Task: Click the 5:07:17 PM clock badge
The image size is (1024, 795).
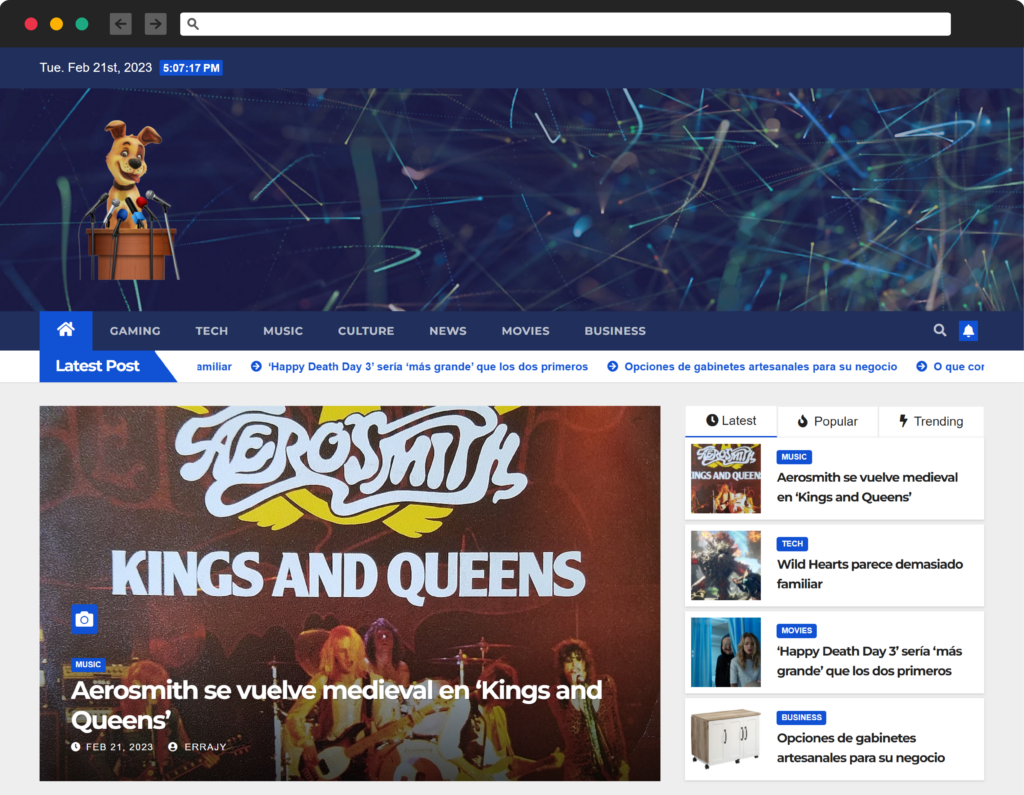Action: (191, 68)
